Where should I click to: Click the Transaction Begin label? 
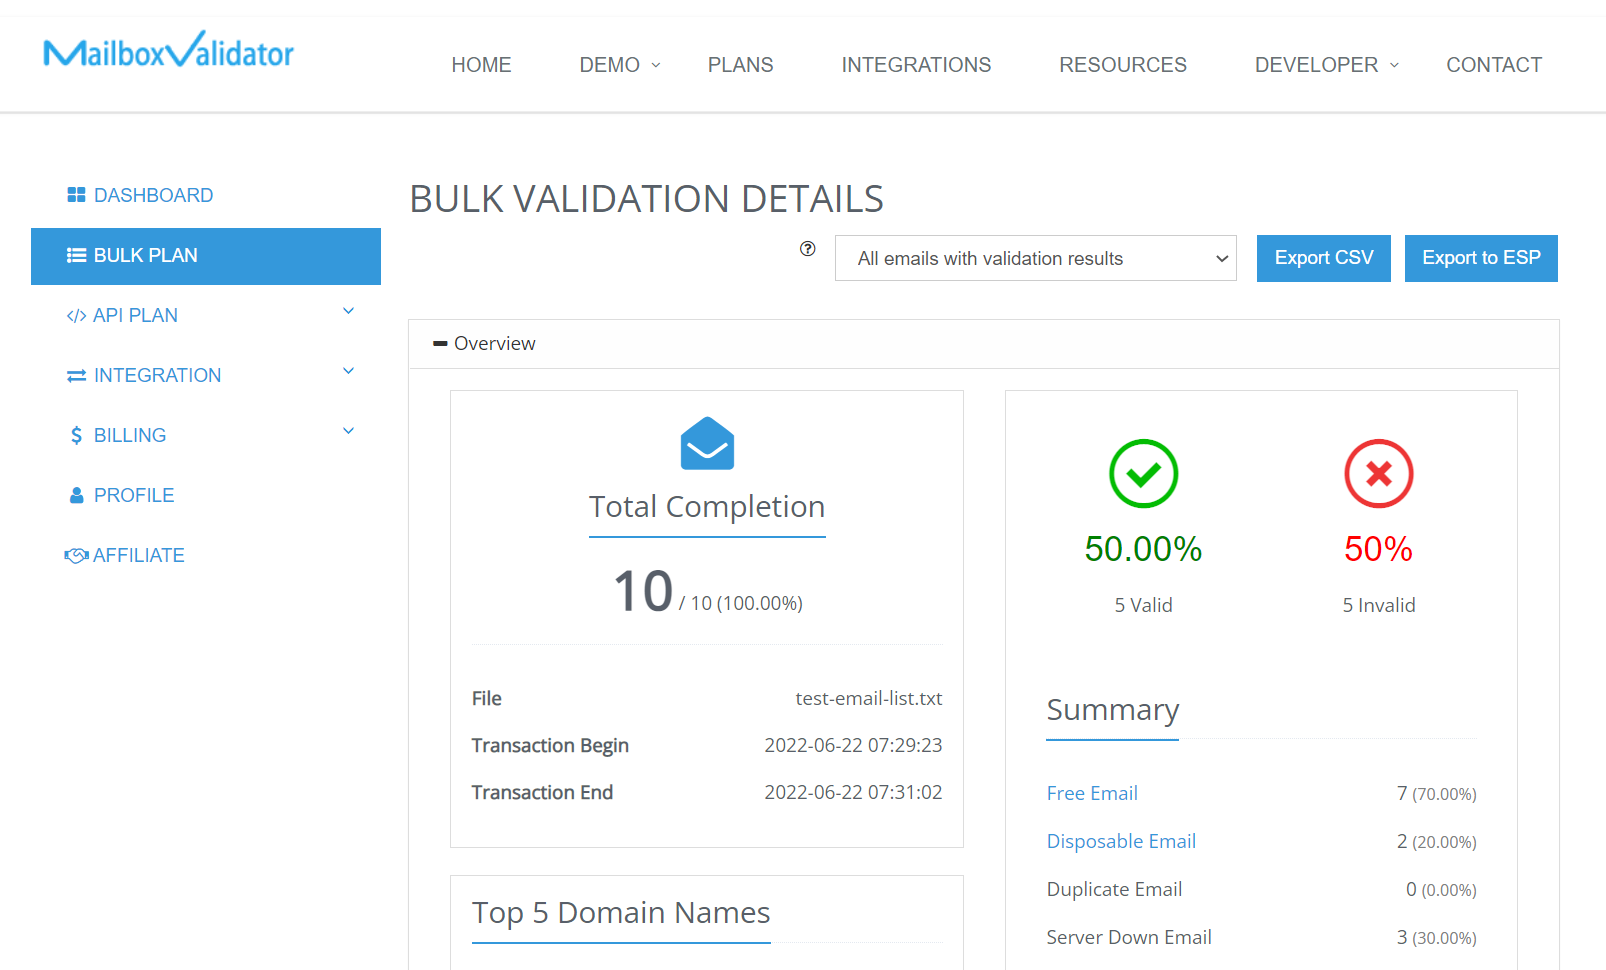(x=550, y=745)
